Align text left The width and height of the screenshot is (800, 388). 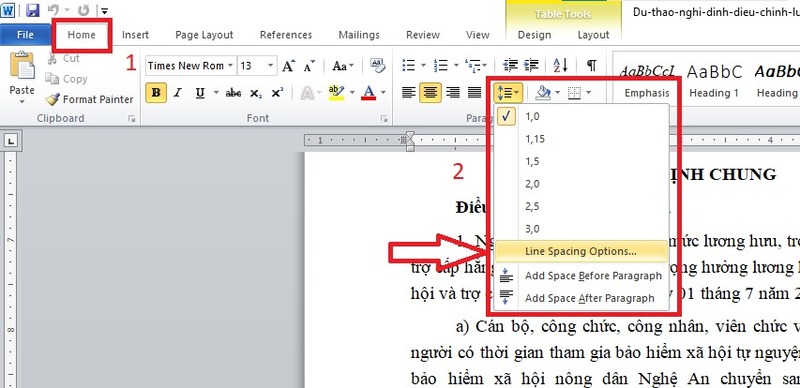pos(409,93)
